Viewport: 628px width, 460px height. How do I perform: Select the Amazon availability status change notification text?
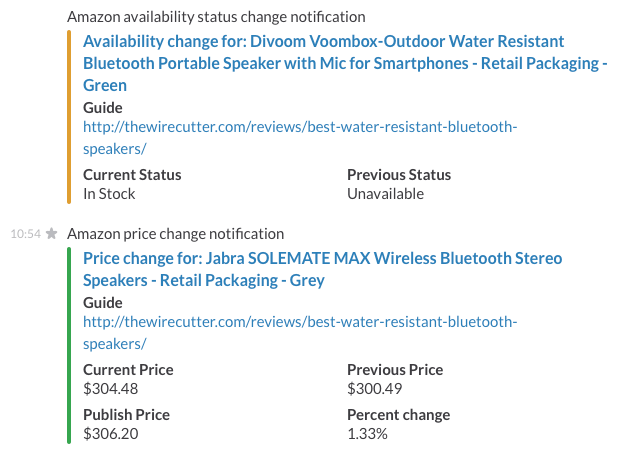click(x=216, y=17)
